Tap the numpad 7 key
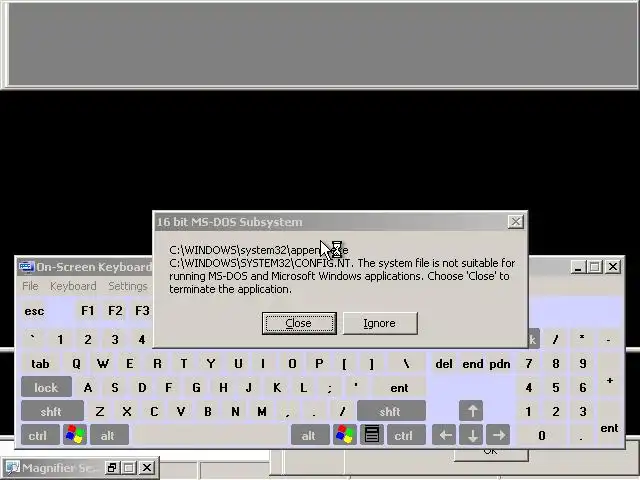 click(529, 363)
